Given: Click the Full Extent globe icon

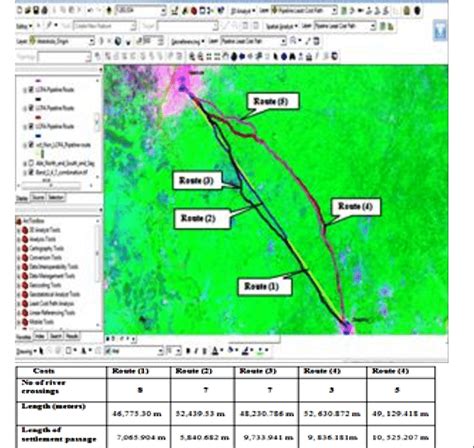Looking at the screenshot, I should (x=234, y=57).
